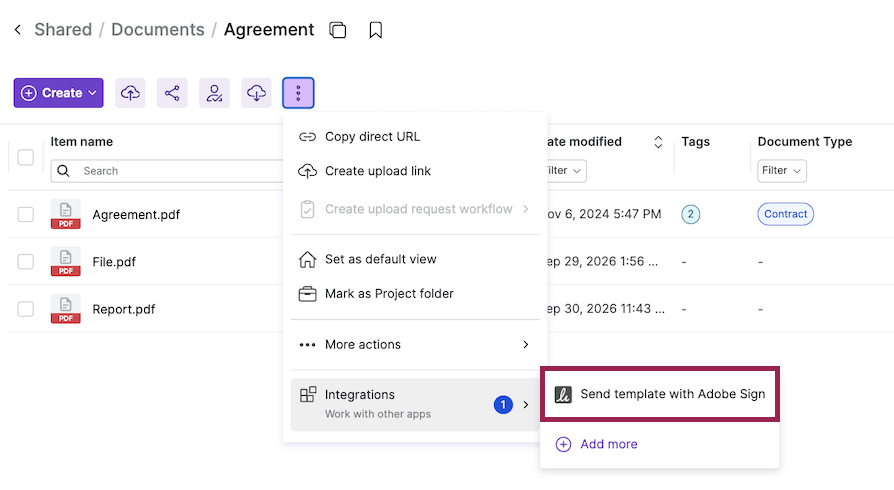Select Mark as Project folder
Image resolution: width=894 pixels, height=490 pixels.
pyautogui.click(x=415, y=294)
